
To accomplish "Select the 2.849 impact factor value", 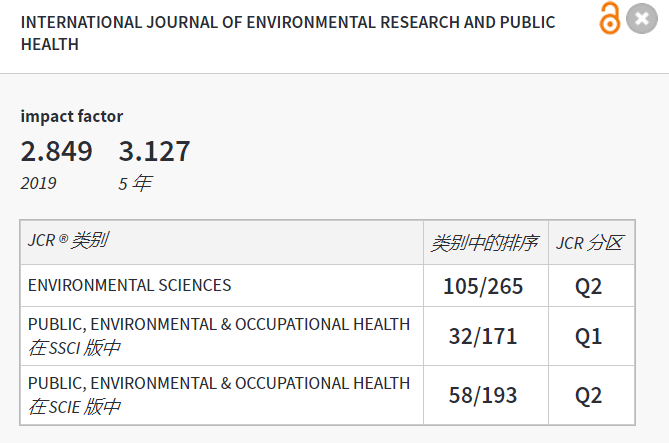I will point(57,152).
